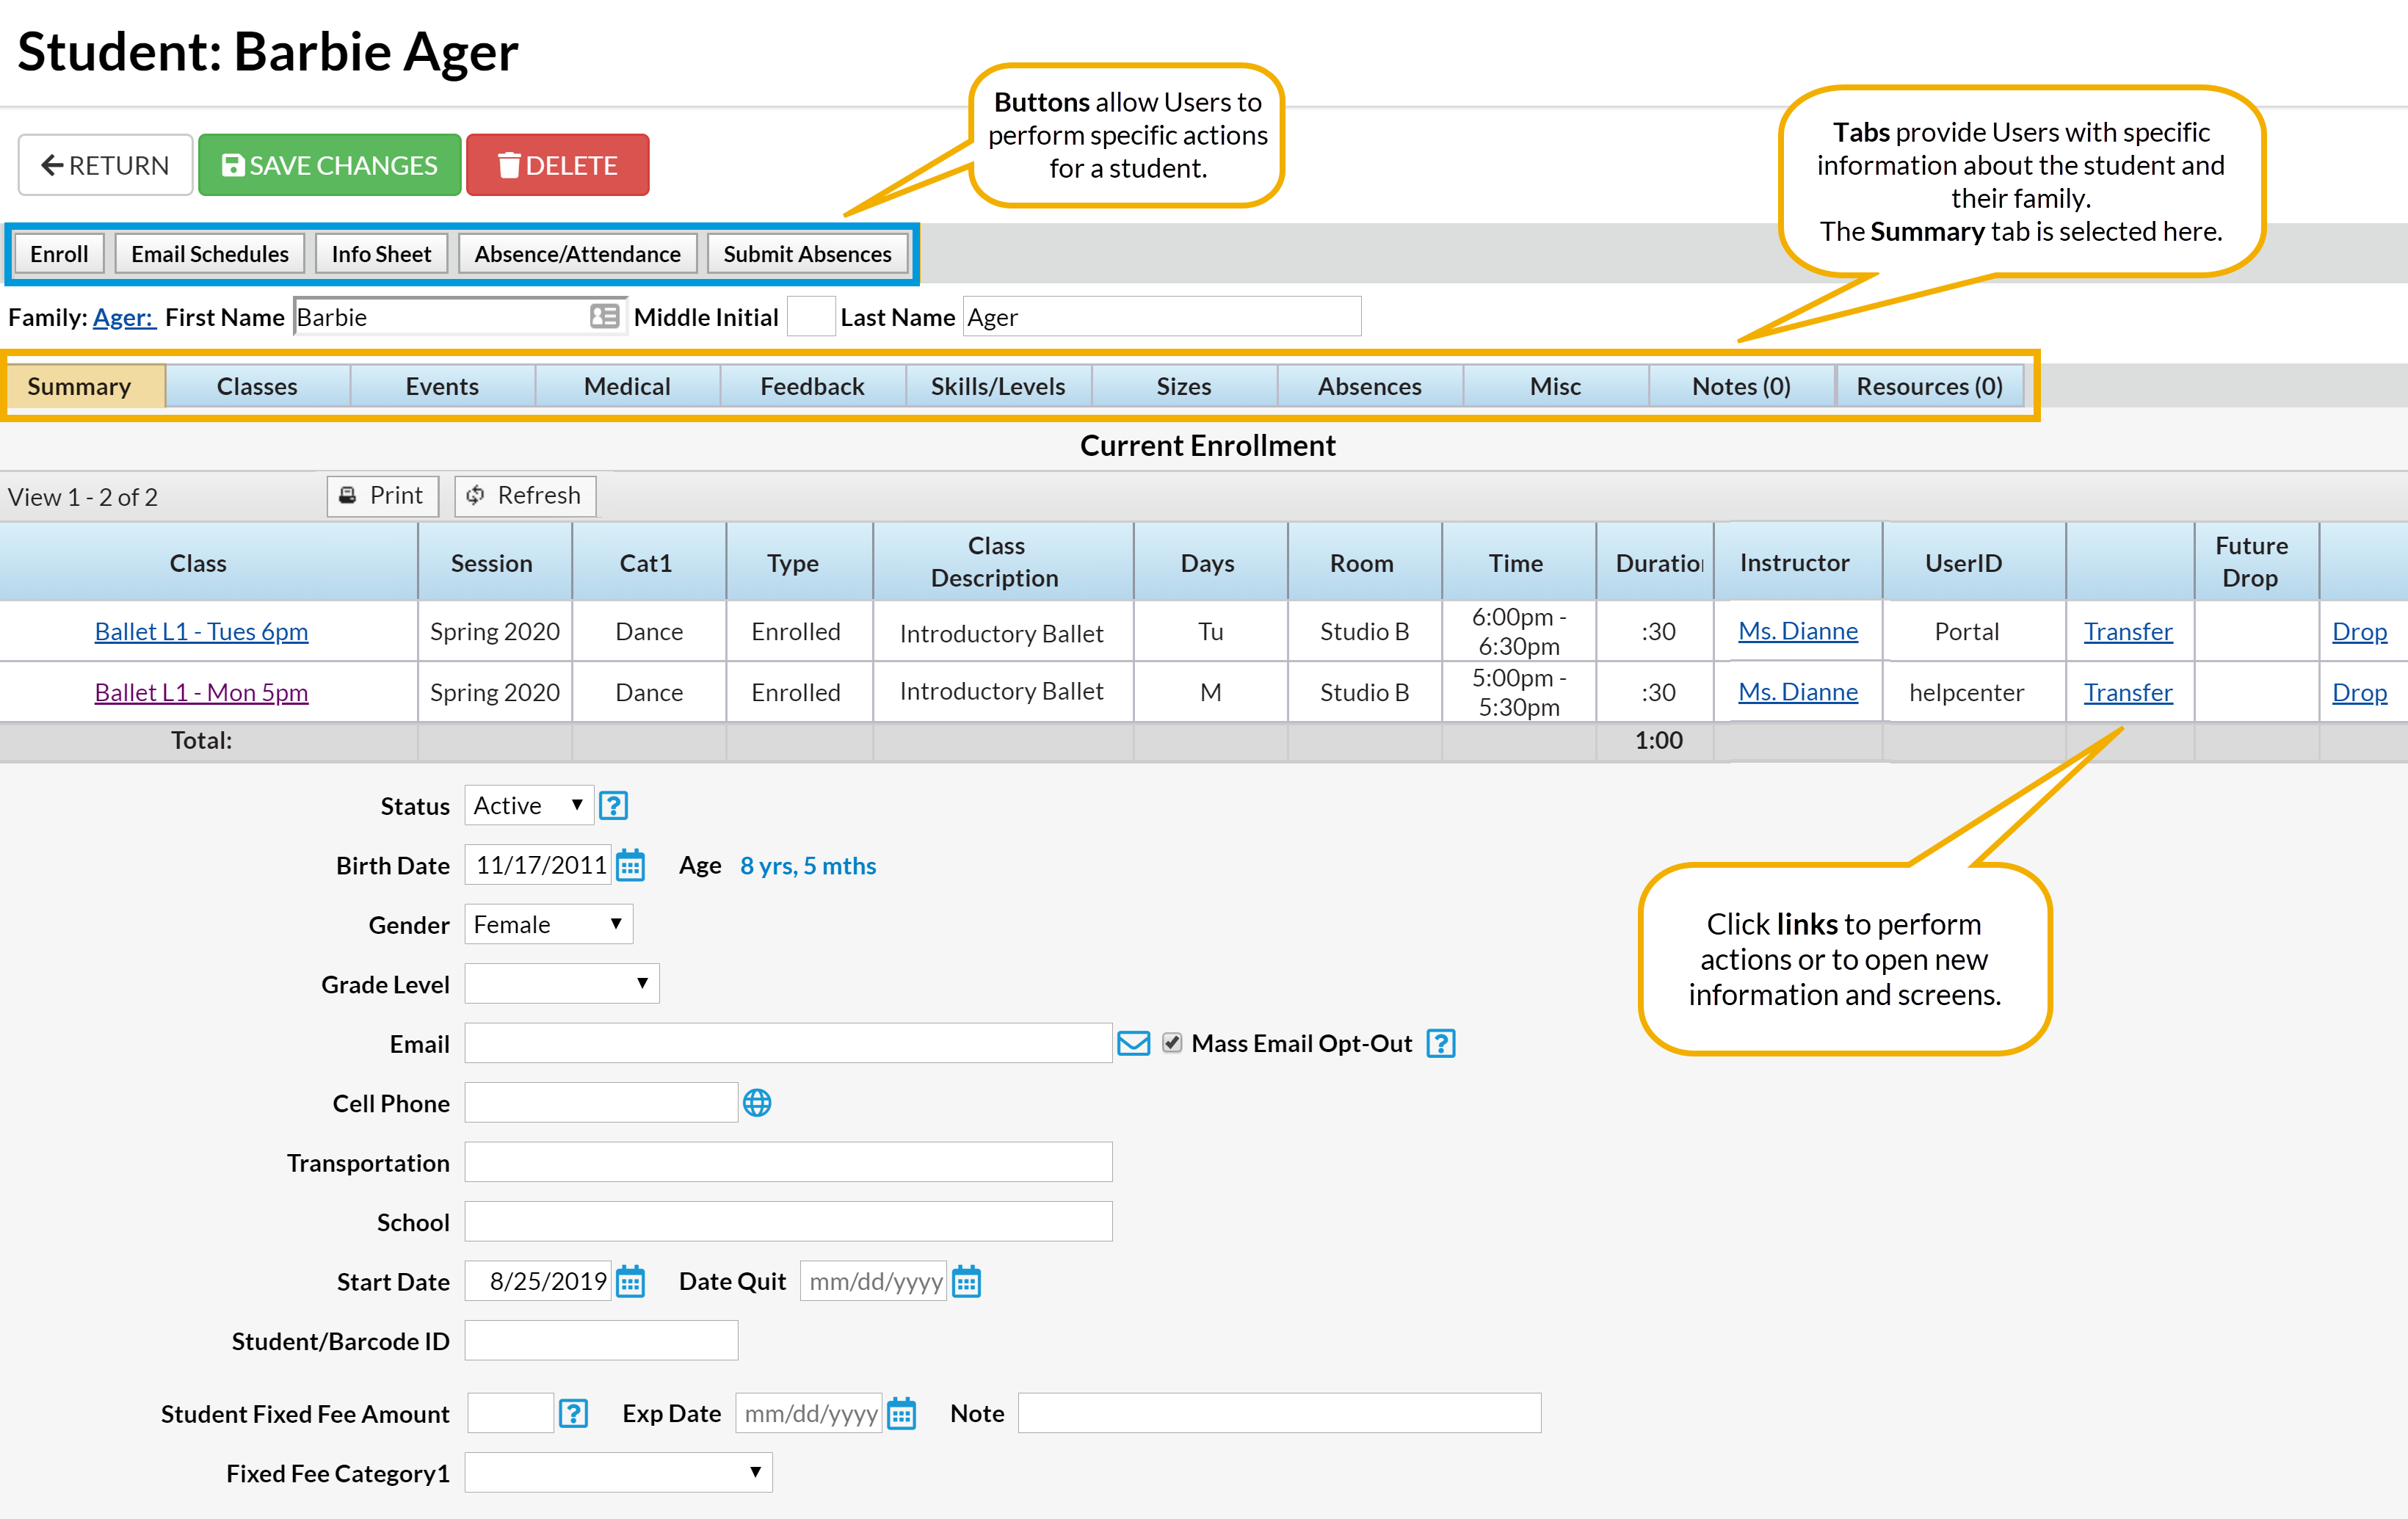Expand the Fixed Fee Category1 dropdown
Viewport: 2408px width, 1519px height.
point(618,1472)
